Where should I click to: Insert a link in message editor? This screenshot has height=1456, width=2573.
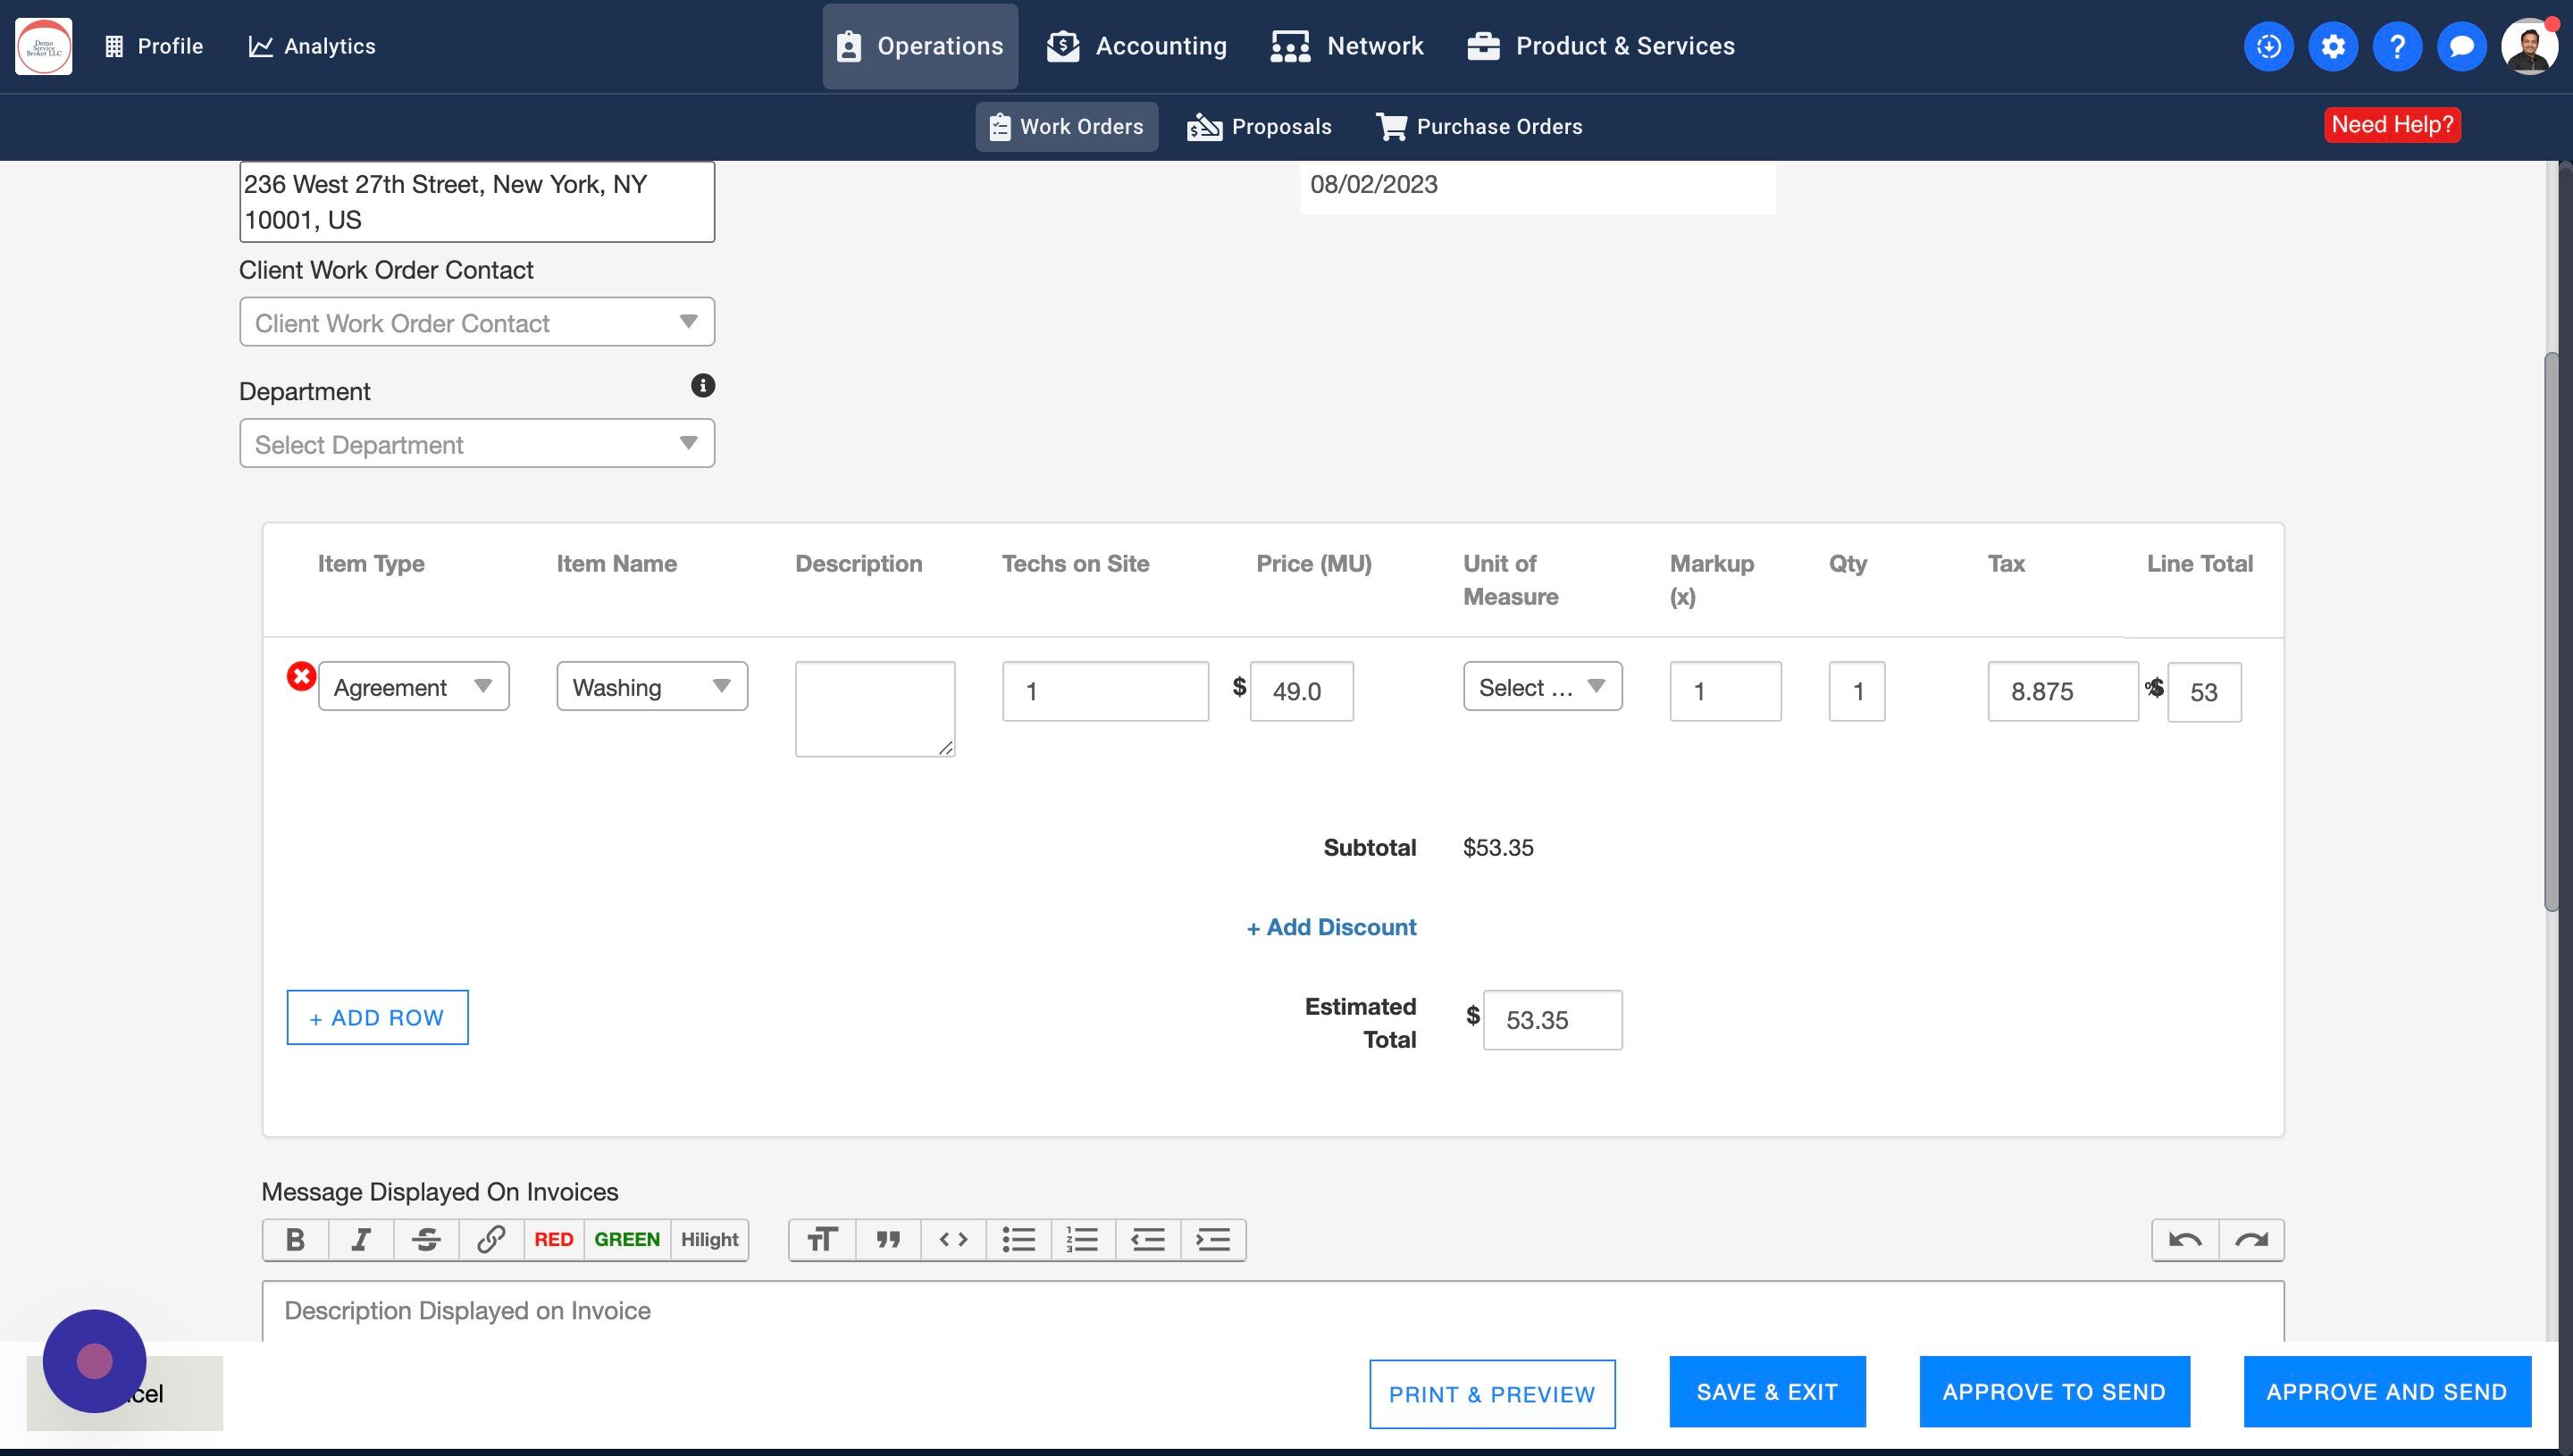(491, 1240)
